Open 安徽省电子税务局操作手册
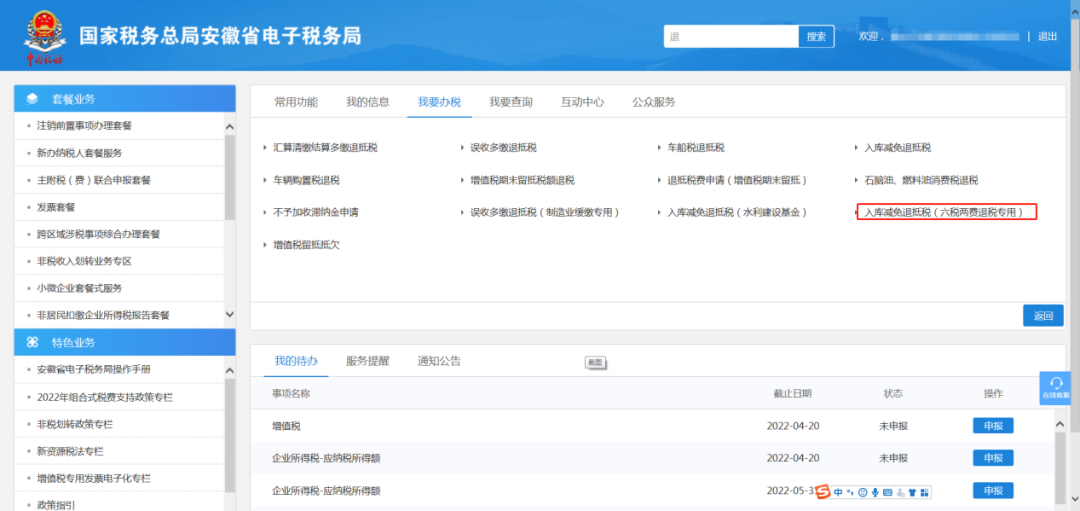 click(94, 369)
